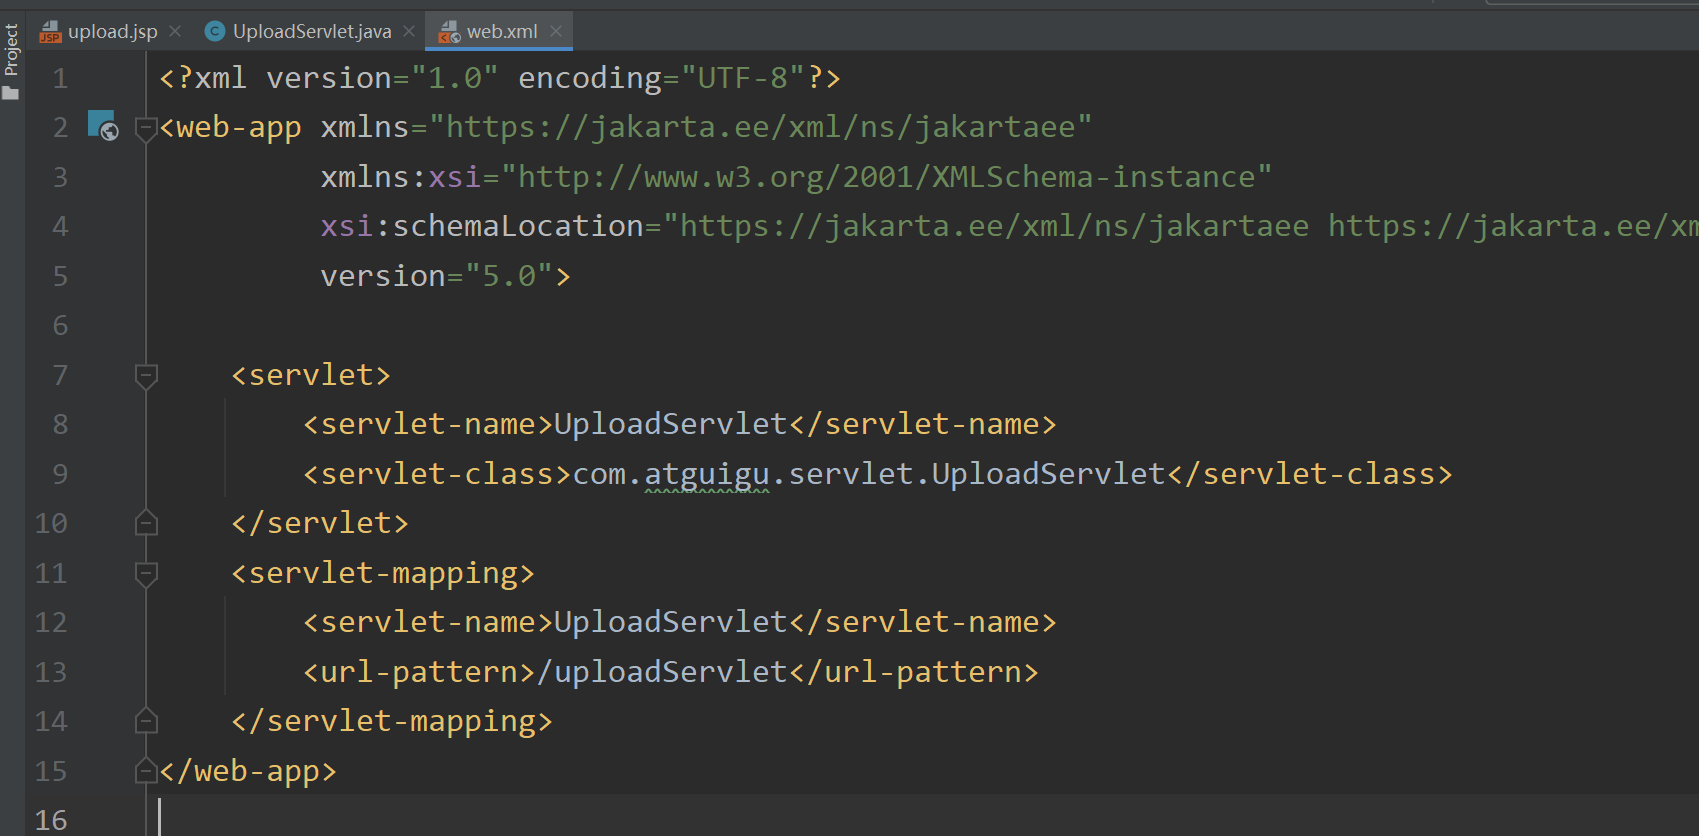Click the closing </servlet-mapping> tag
Viewport: 1699px width, 836px height.
tap(392, 721)
